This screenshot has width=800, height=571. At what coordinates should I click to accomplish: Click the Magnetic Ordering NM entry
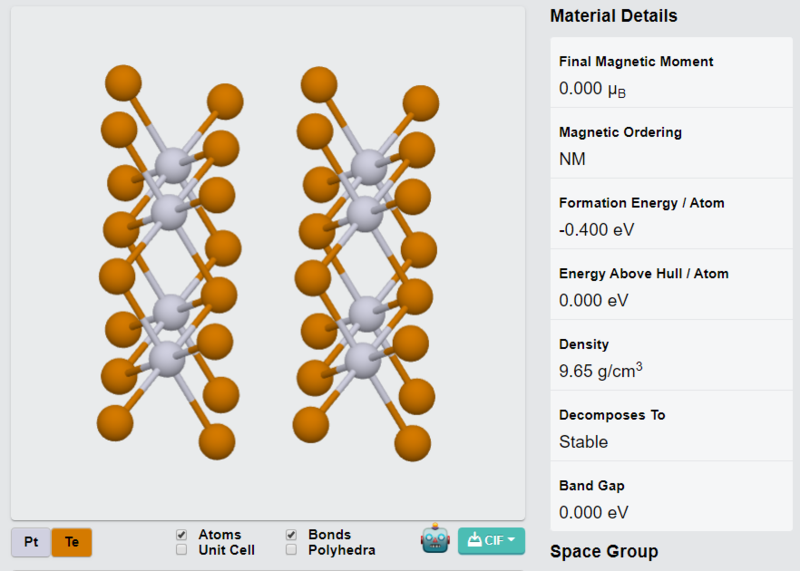click(x=671, y=143)
